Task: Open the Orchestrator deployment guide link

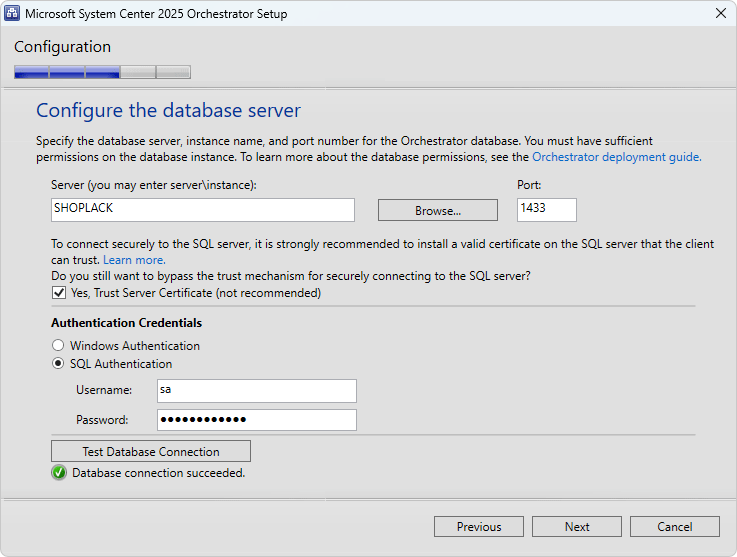Action: (617, 157)
